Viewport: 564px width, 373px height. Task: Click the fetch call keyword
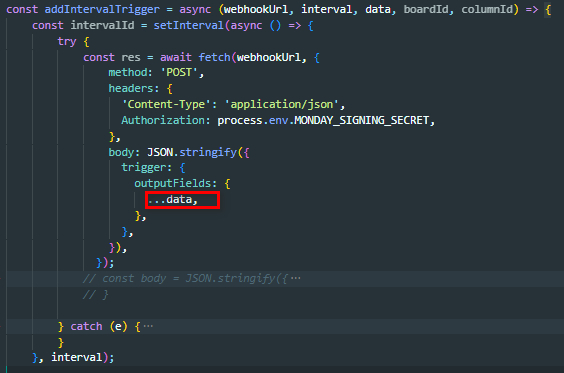[214, 57]
